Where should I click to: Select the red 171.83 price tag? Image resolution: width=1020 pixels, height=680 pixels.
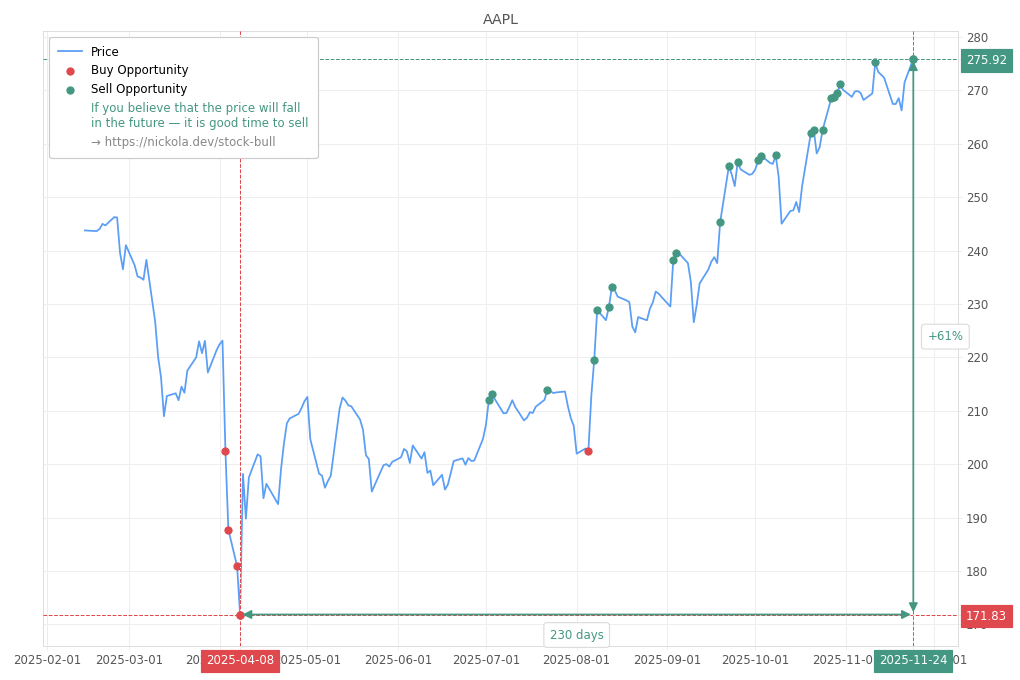(x=986, y=616)
